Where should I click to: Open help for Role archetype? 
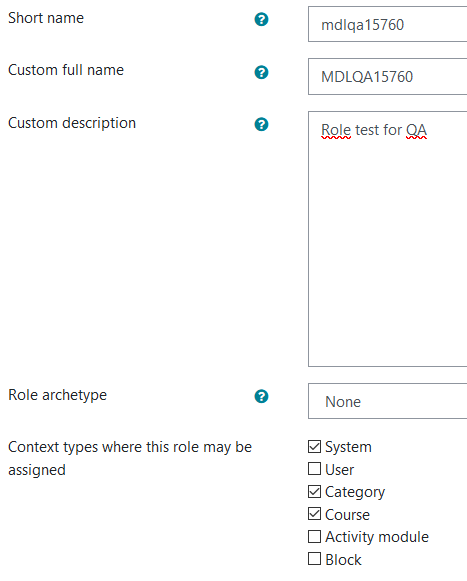pos(261,396)
